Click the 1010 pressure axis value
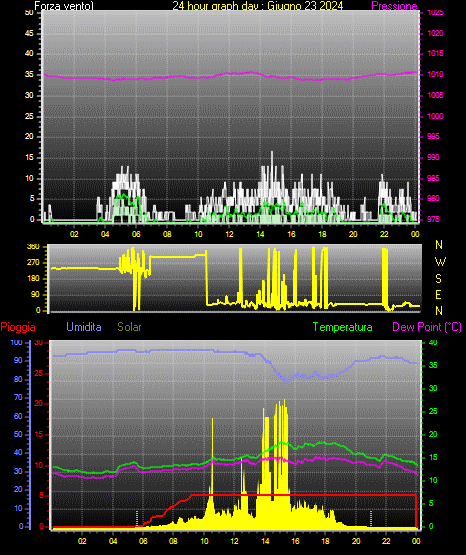Screen dimensions: 466x555 (435, 74)
